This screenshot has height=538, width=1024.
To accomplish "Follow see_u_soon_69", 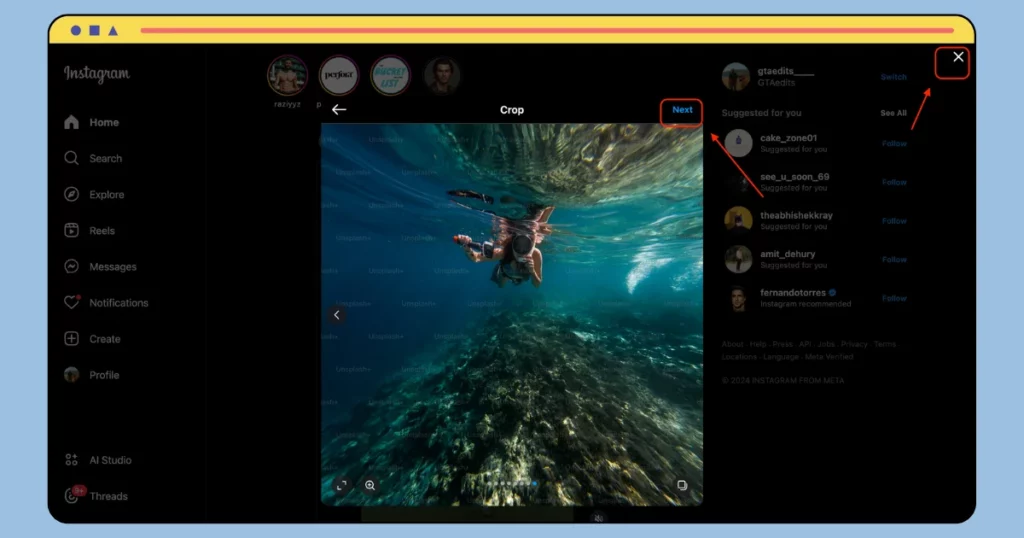I will click(894, 182).
